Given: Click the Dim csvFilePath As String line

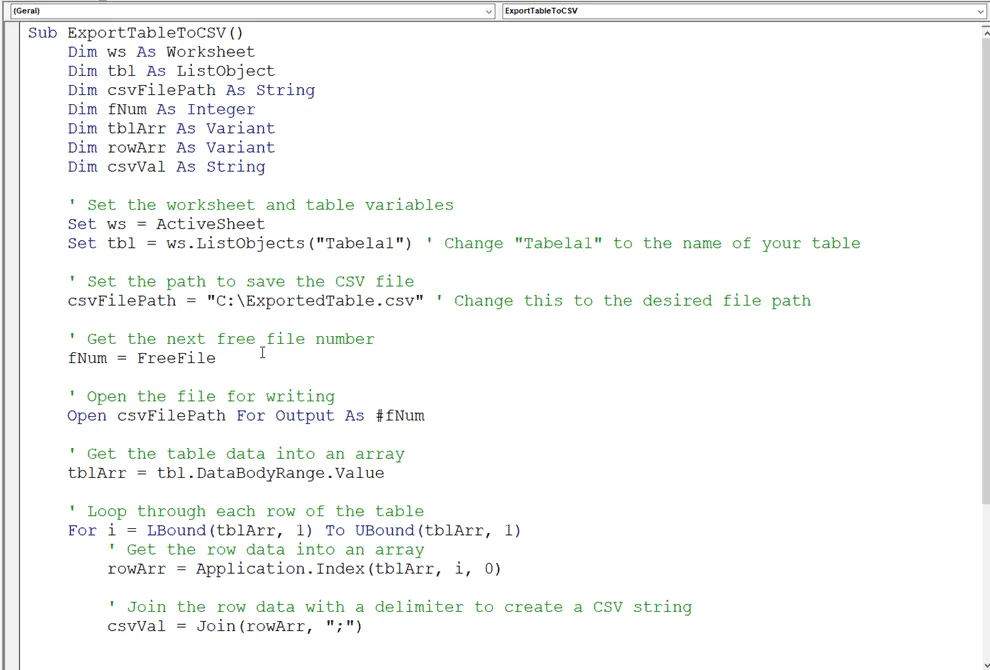Looking at the screenshot, I should (191, 90).
